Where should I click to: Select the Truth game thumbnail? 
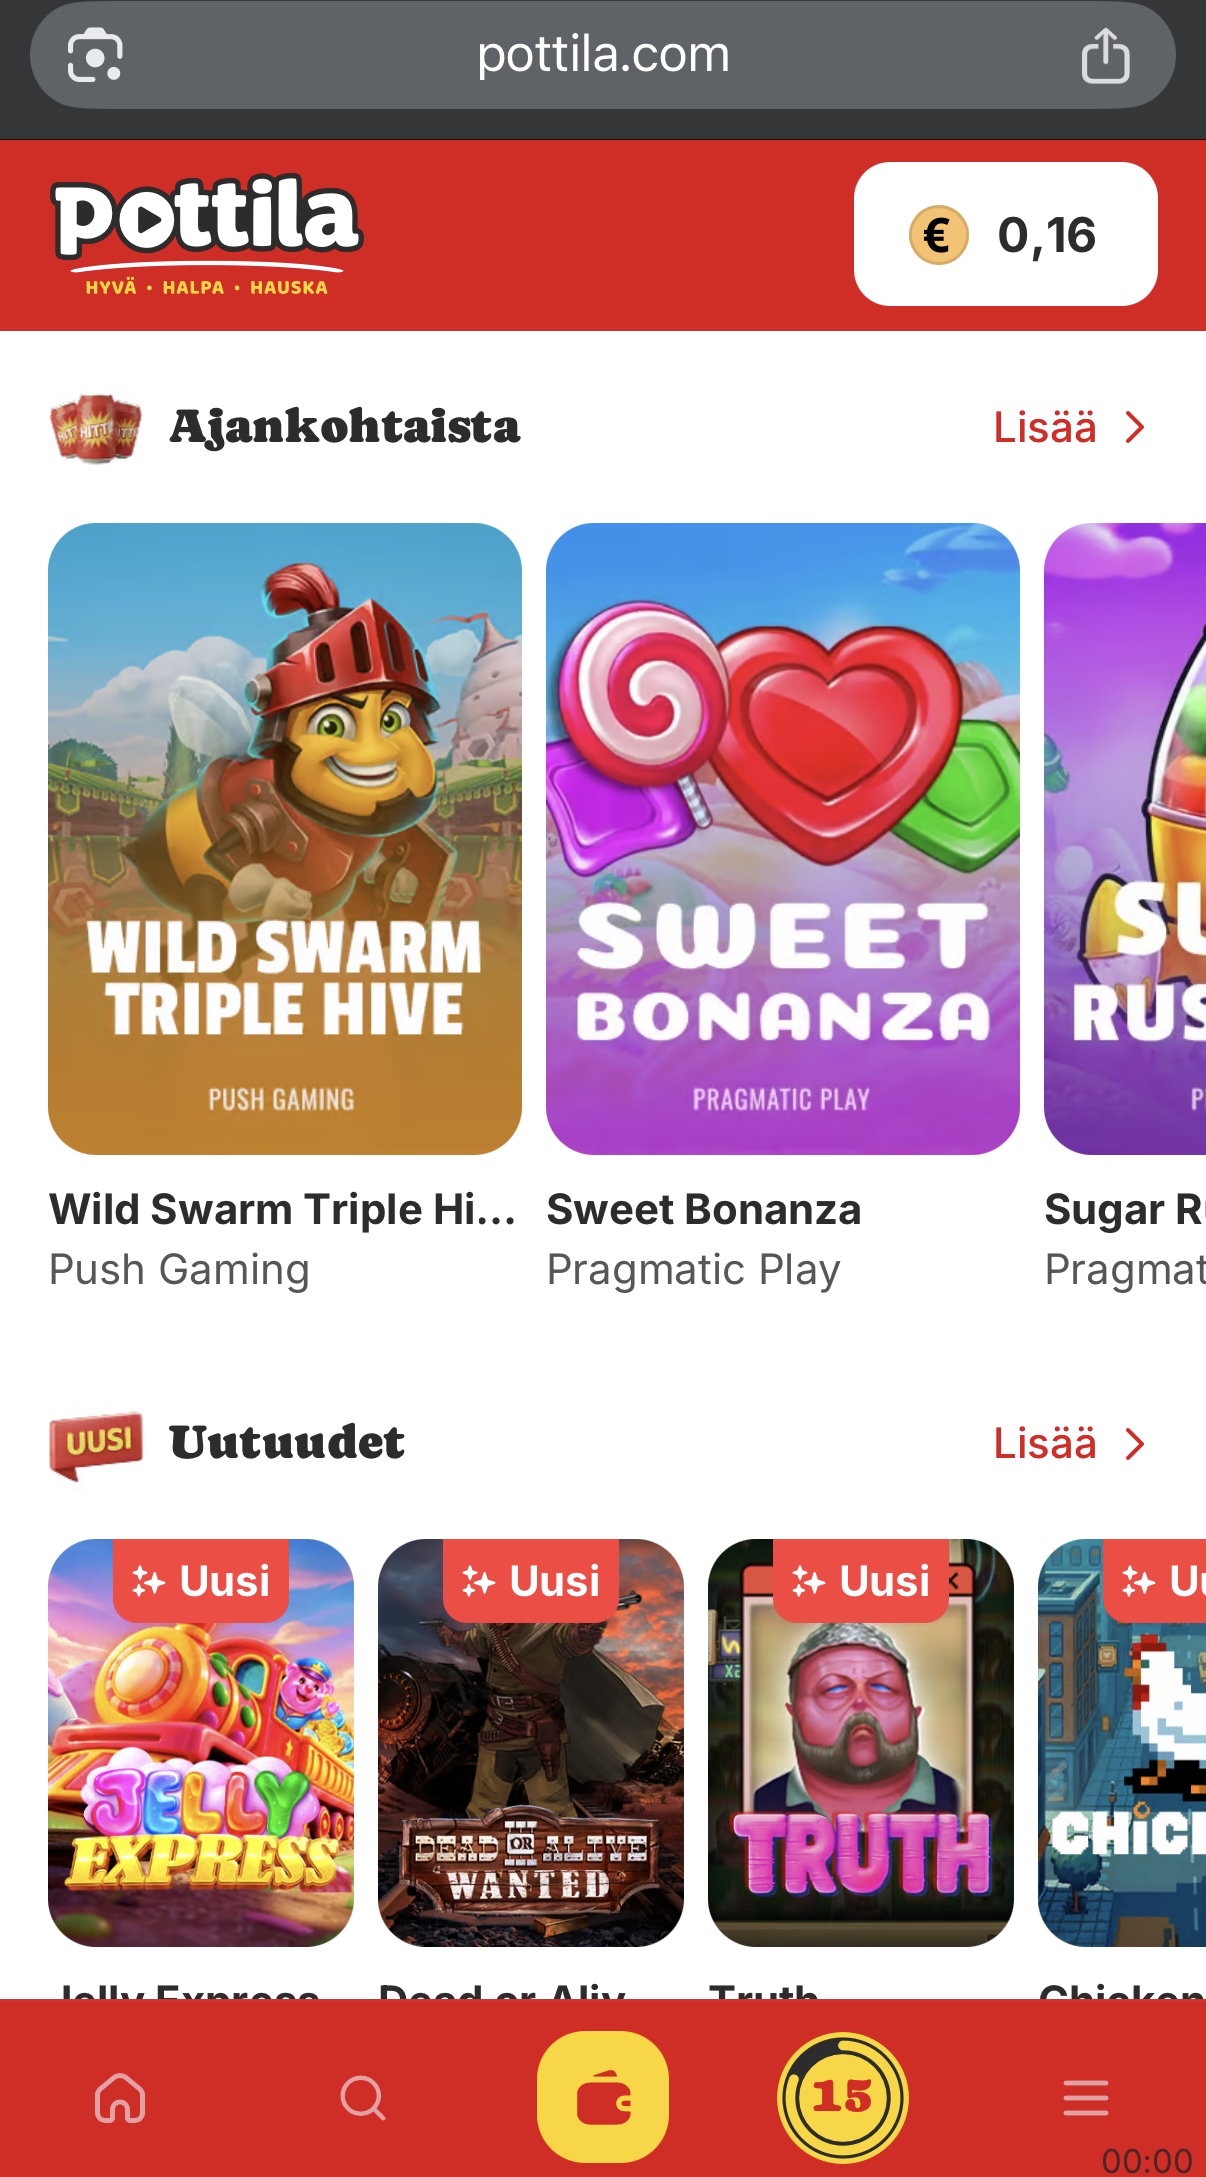click(861, 1742)
